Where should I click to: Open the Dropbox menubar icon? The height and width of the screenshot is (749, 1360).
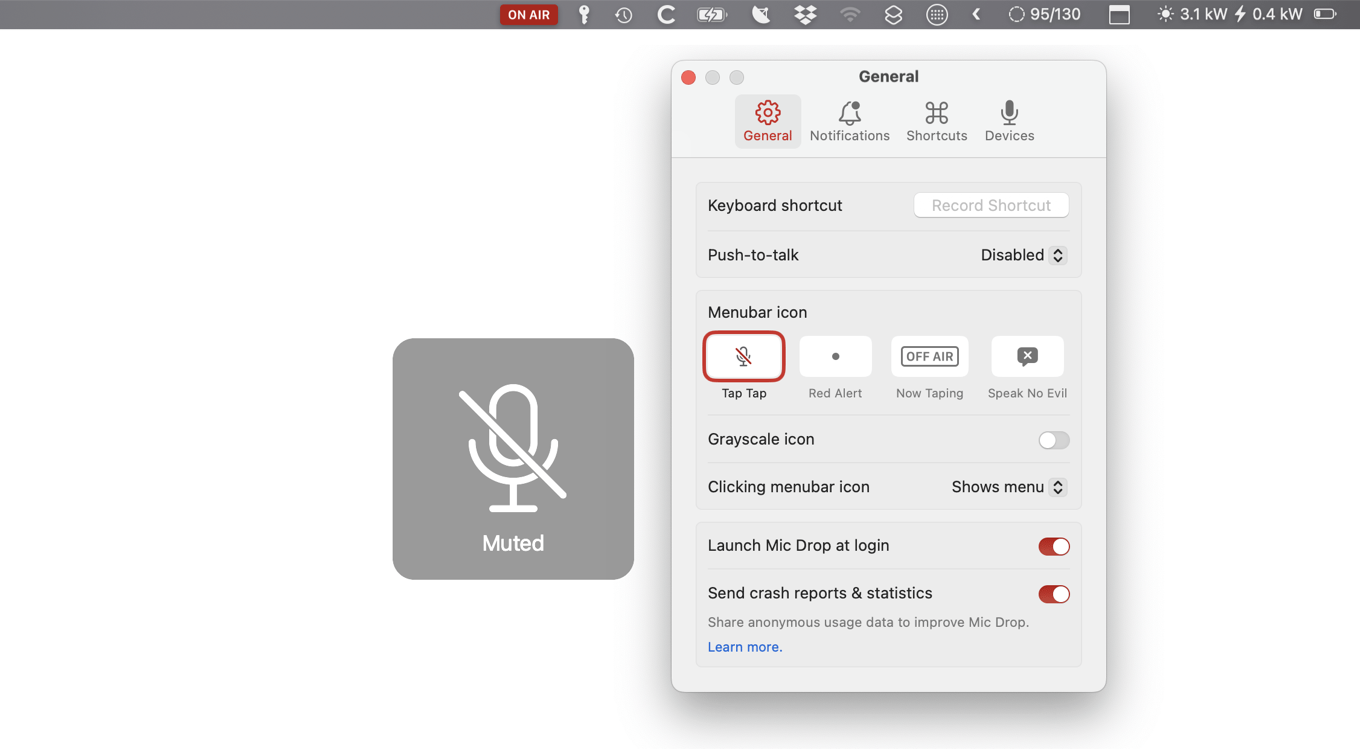805,15
